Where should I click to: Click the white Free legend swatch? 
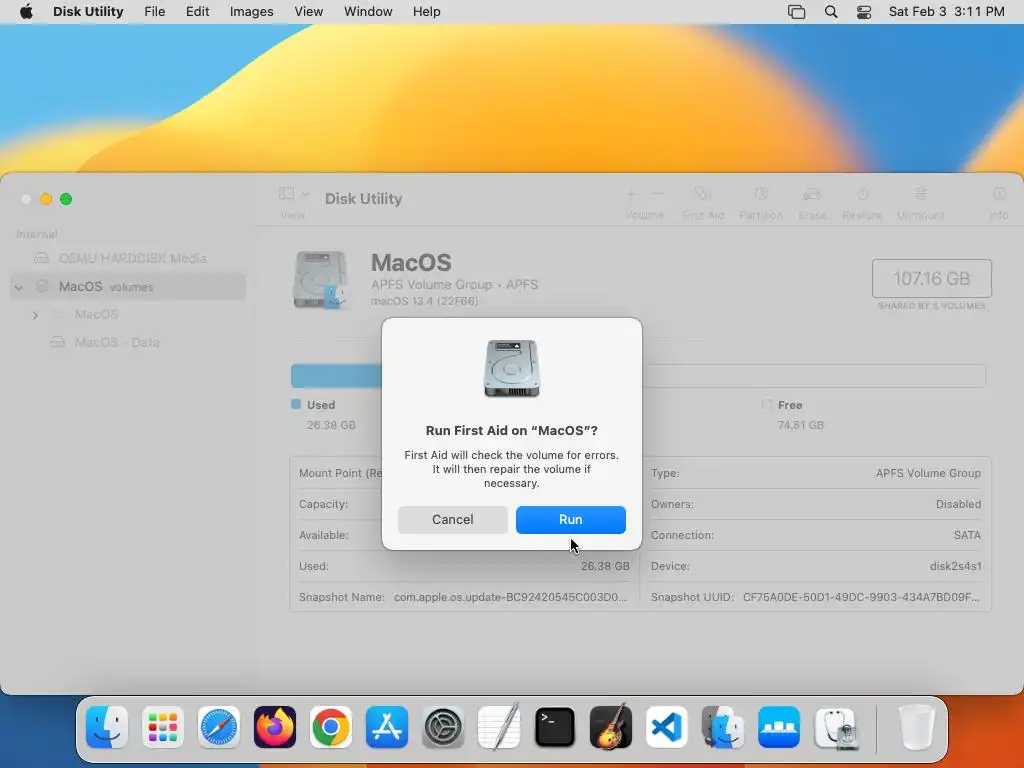[x=767, y=404]
